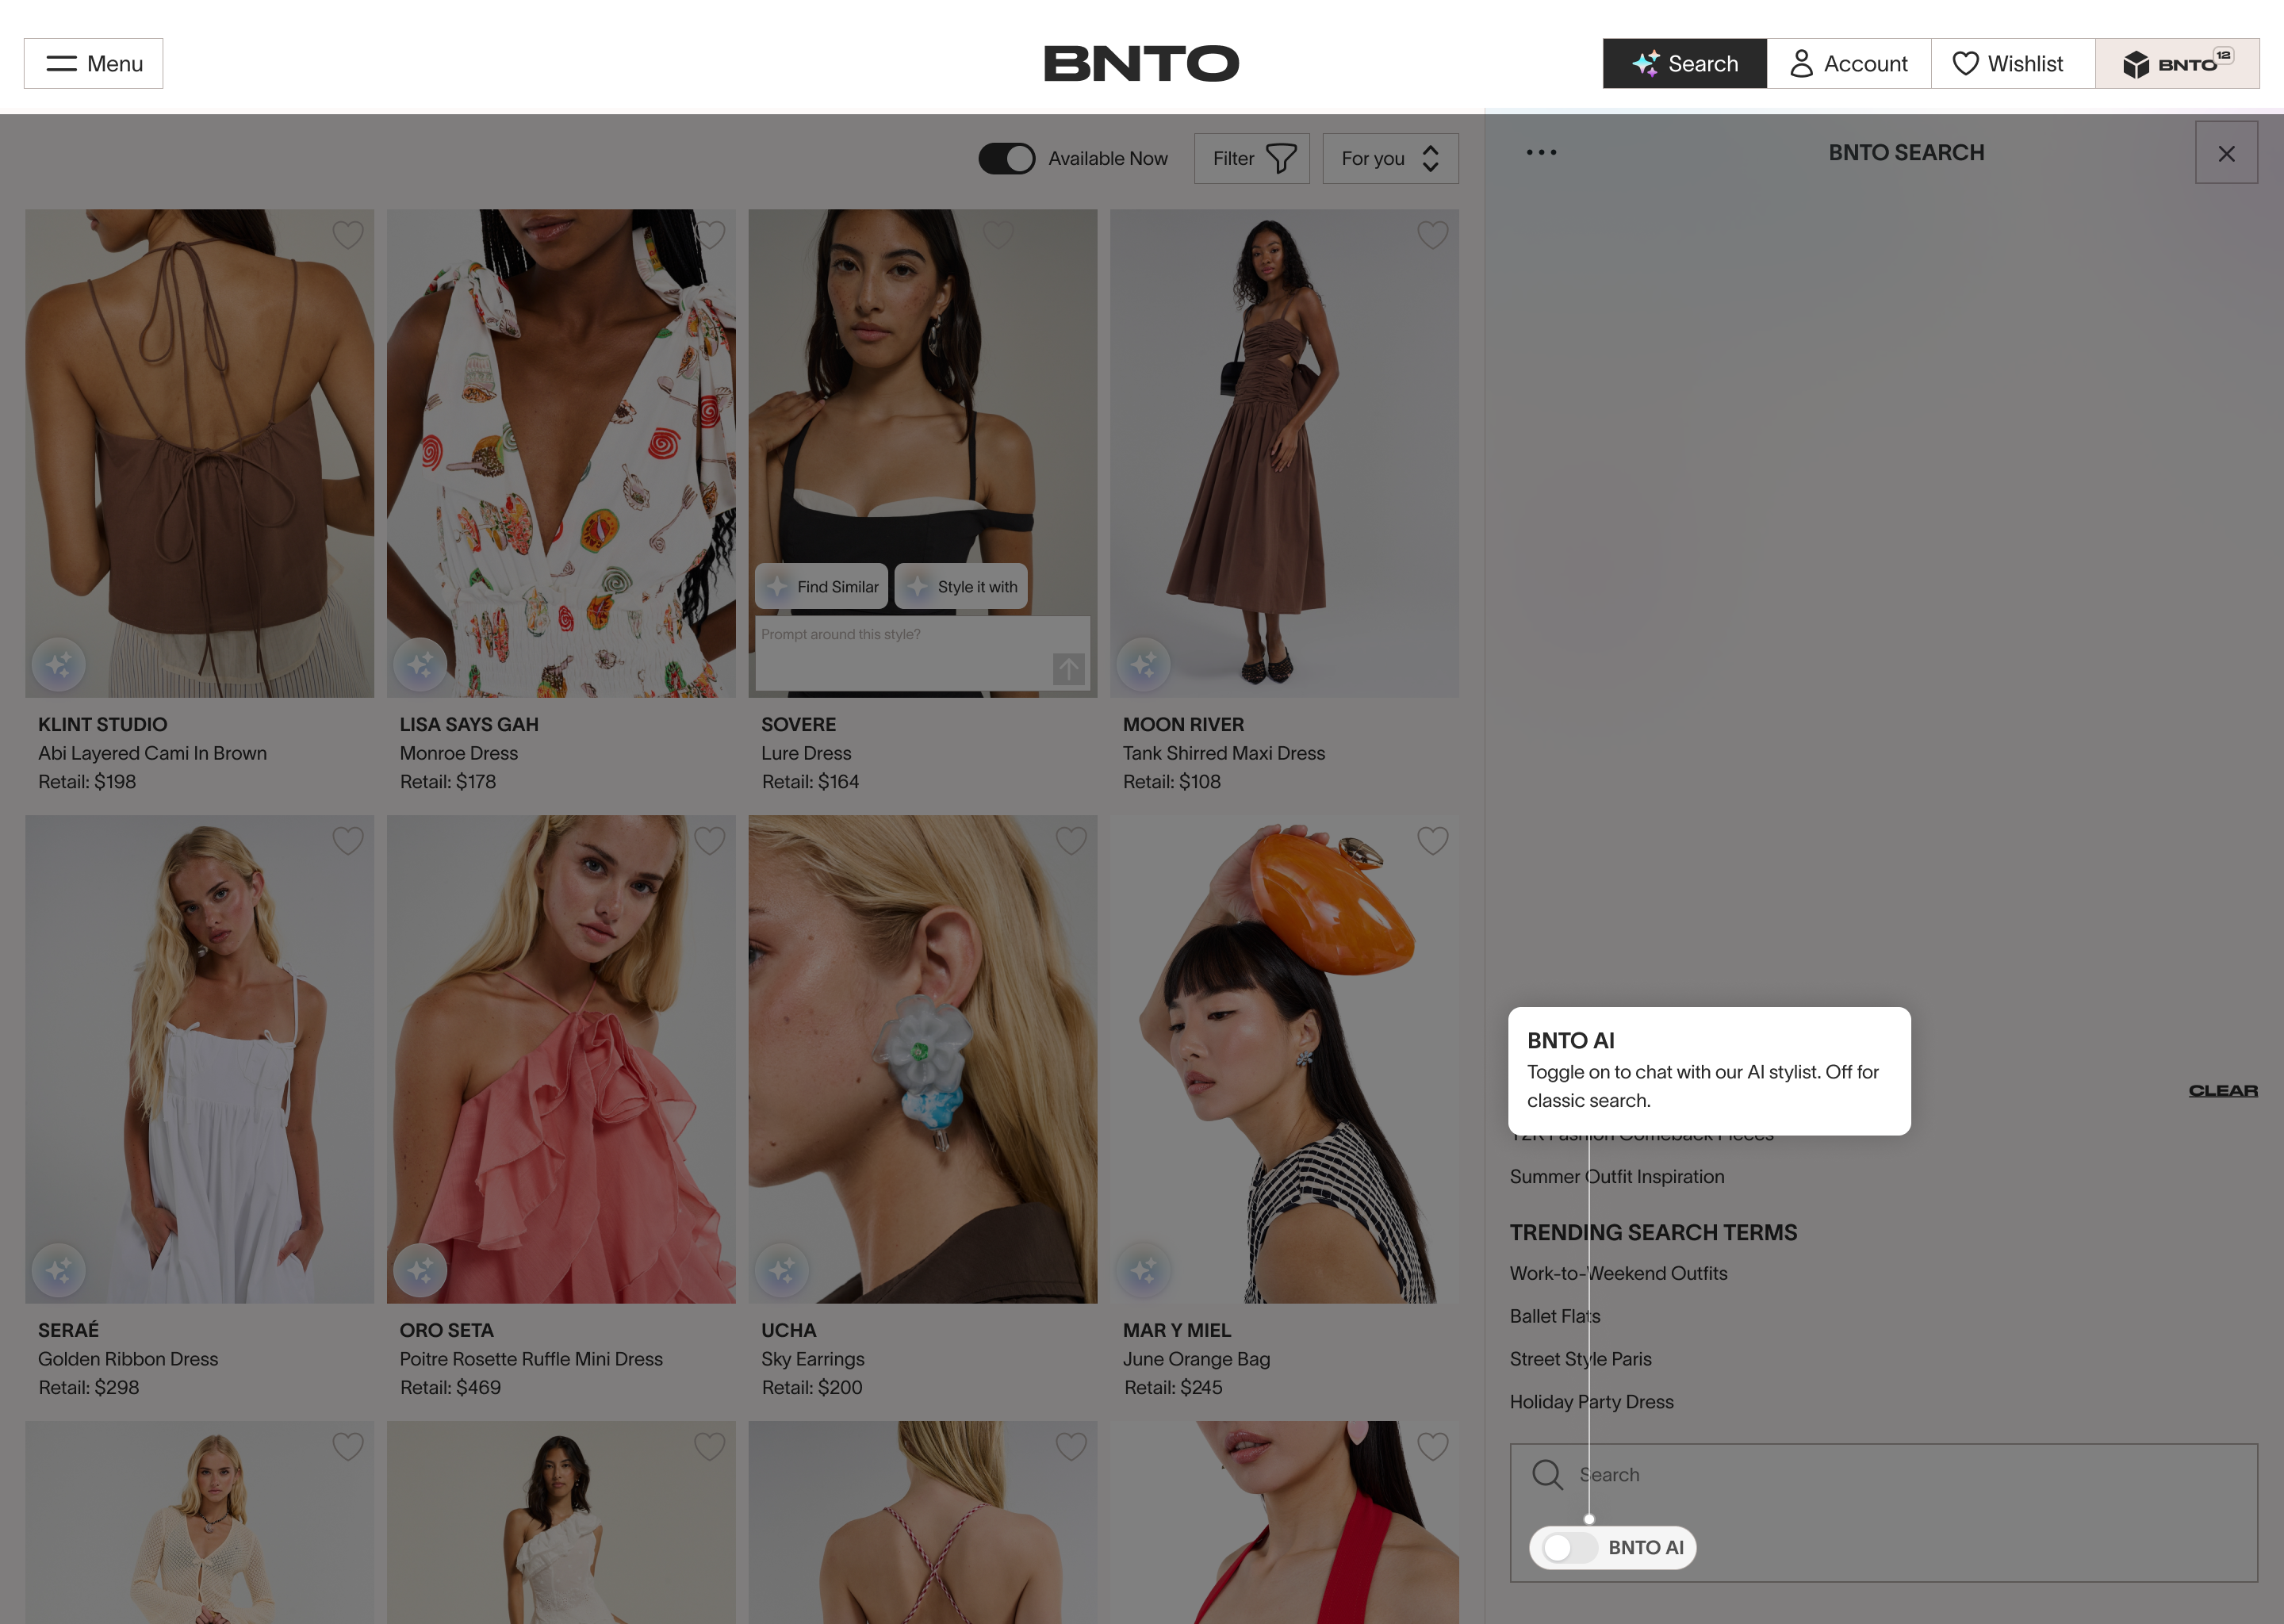
Task: Submit the style prompt with up-arrow icon
Action: pyautogui.click(x=1068, y=668)
